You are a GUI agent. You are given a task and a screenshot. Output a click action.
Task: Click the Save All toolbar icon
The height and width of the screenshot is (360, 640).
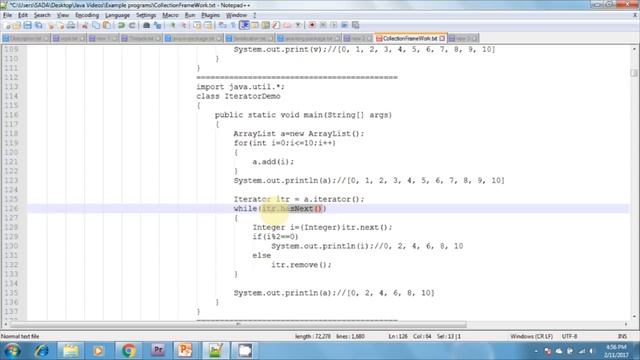coord(38,25)
